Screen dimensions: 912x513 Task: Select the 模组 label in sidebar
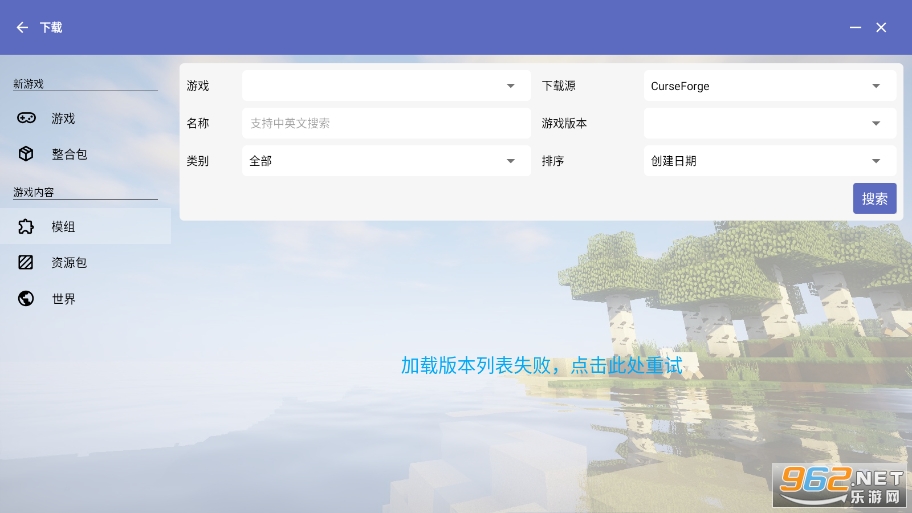click(64, 227)
